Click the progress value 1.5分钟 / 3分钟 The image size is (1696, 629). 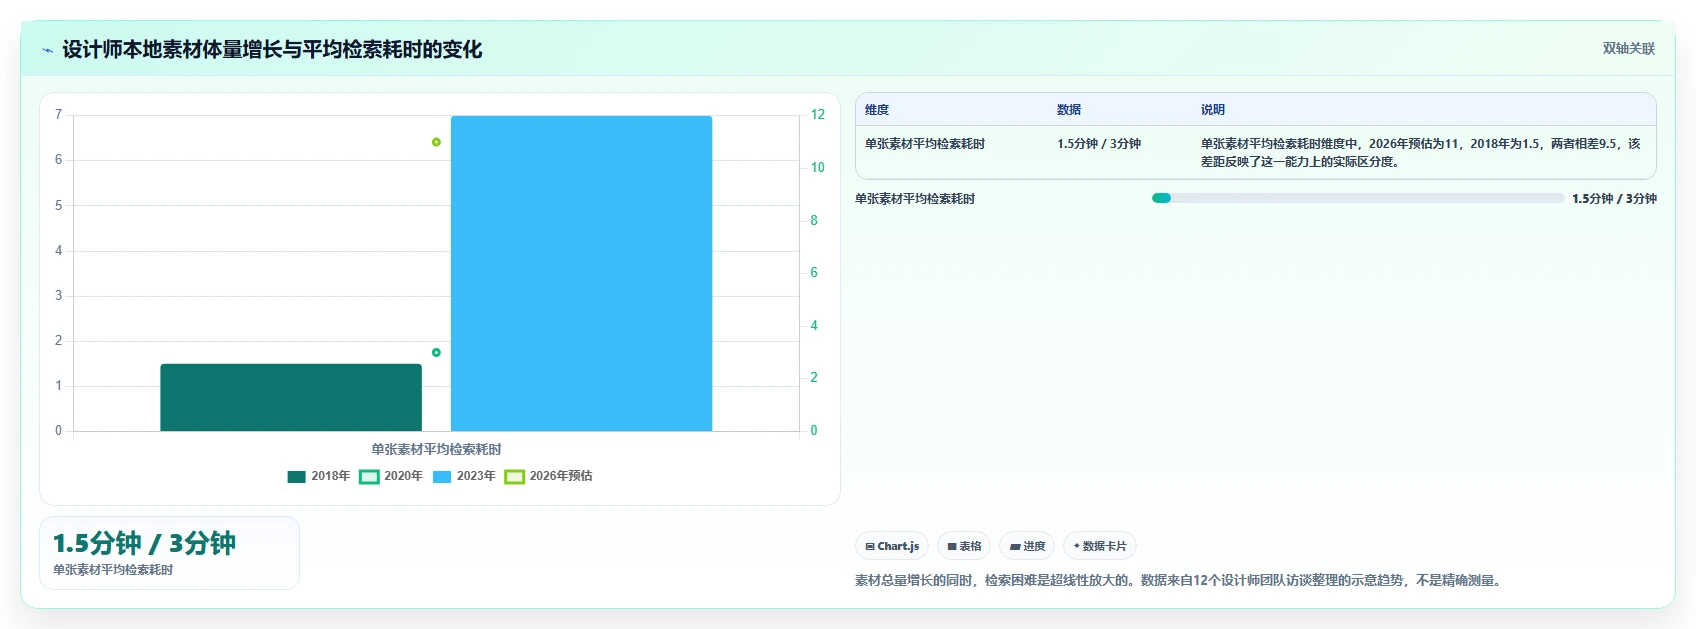click(x=1614, y=199)
